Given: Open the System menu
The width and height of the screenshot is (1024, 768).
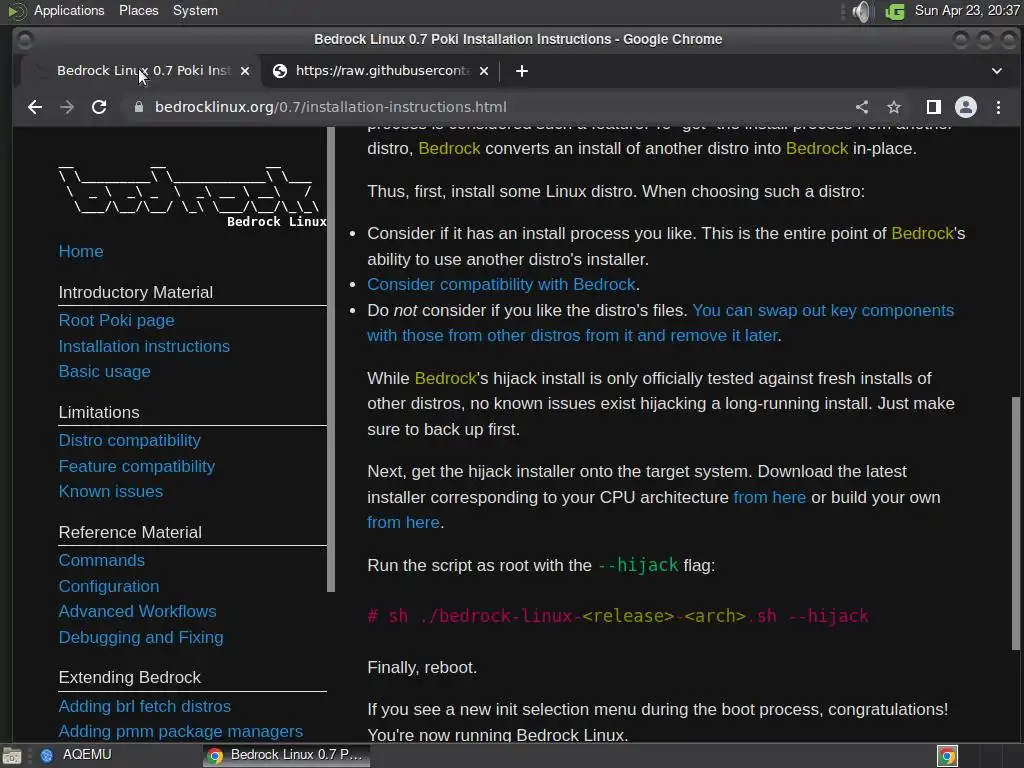Looking at the screenshot, I should tap(195, 10).
